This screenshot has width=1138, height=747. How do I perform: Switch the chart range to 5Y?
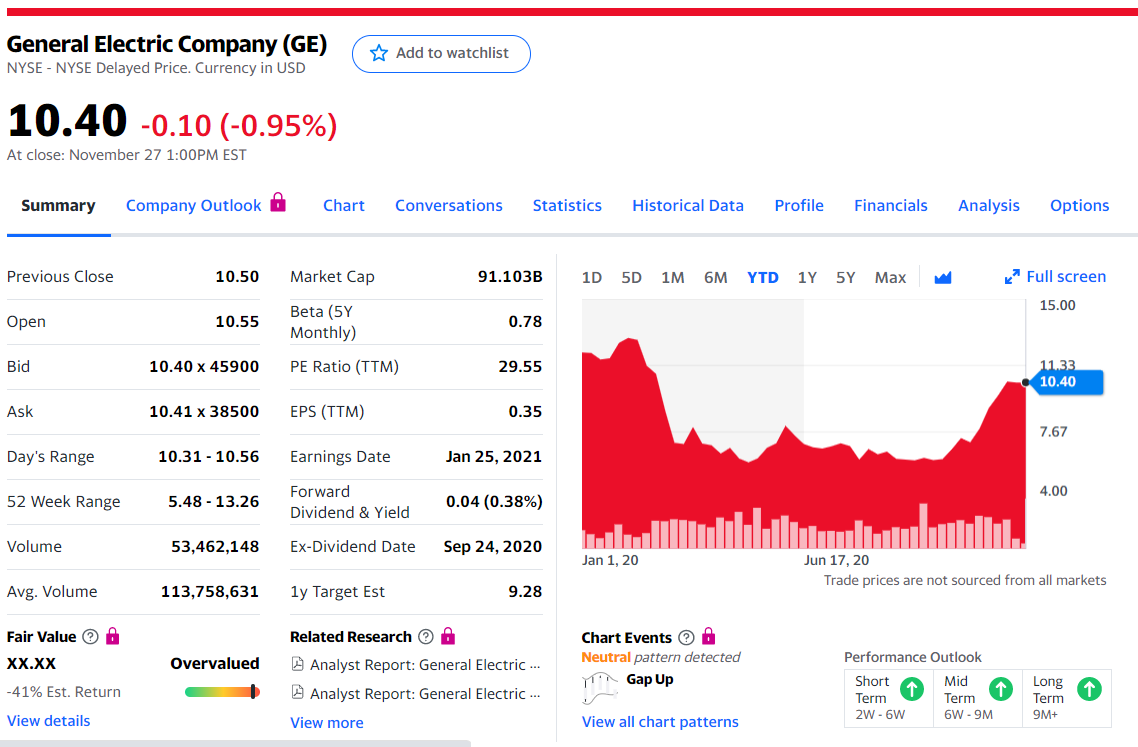coord(846,277)
